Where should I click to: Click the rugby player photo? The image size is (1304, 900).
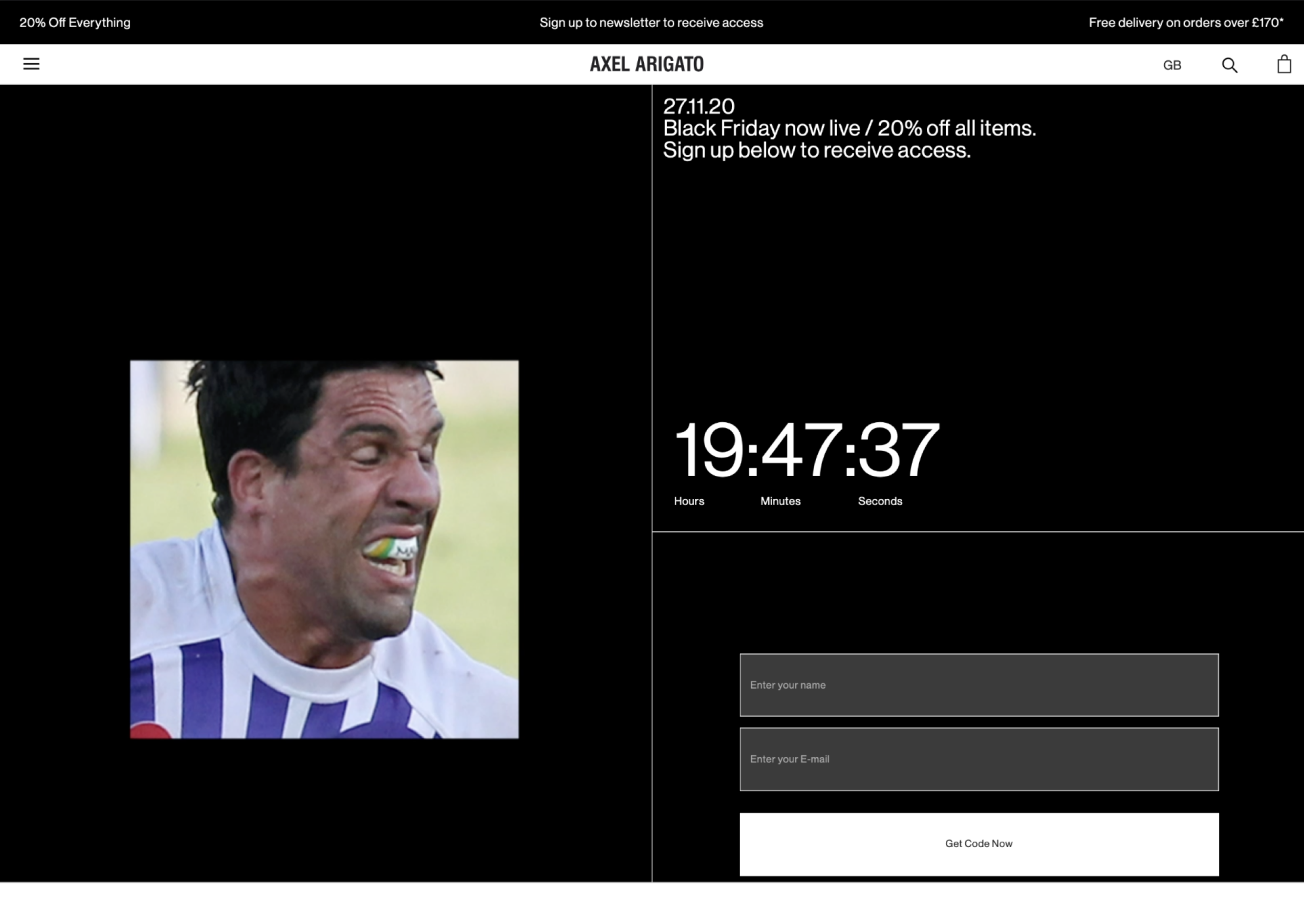pos(324,549)
